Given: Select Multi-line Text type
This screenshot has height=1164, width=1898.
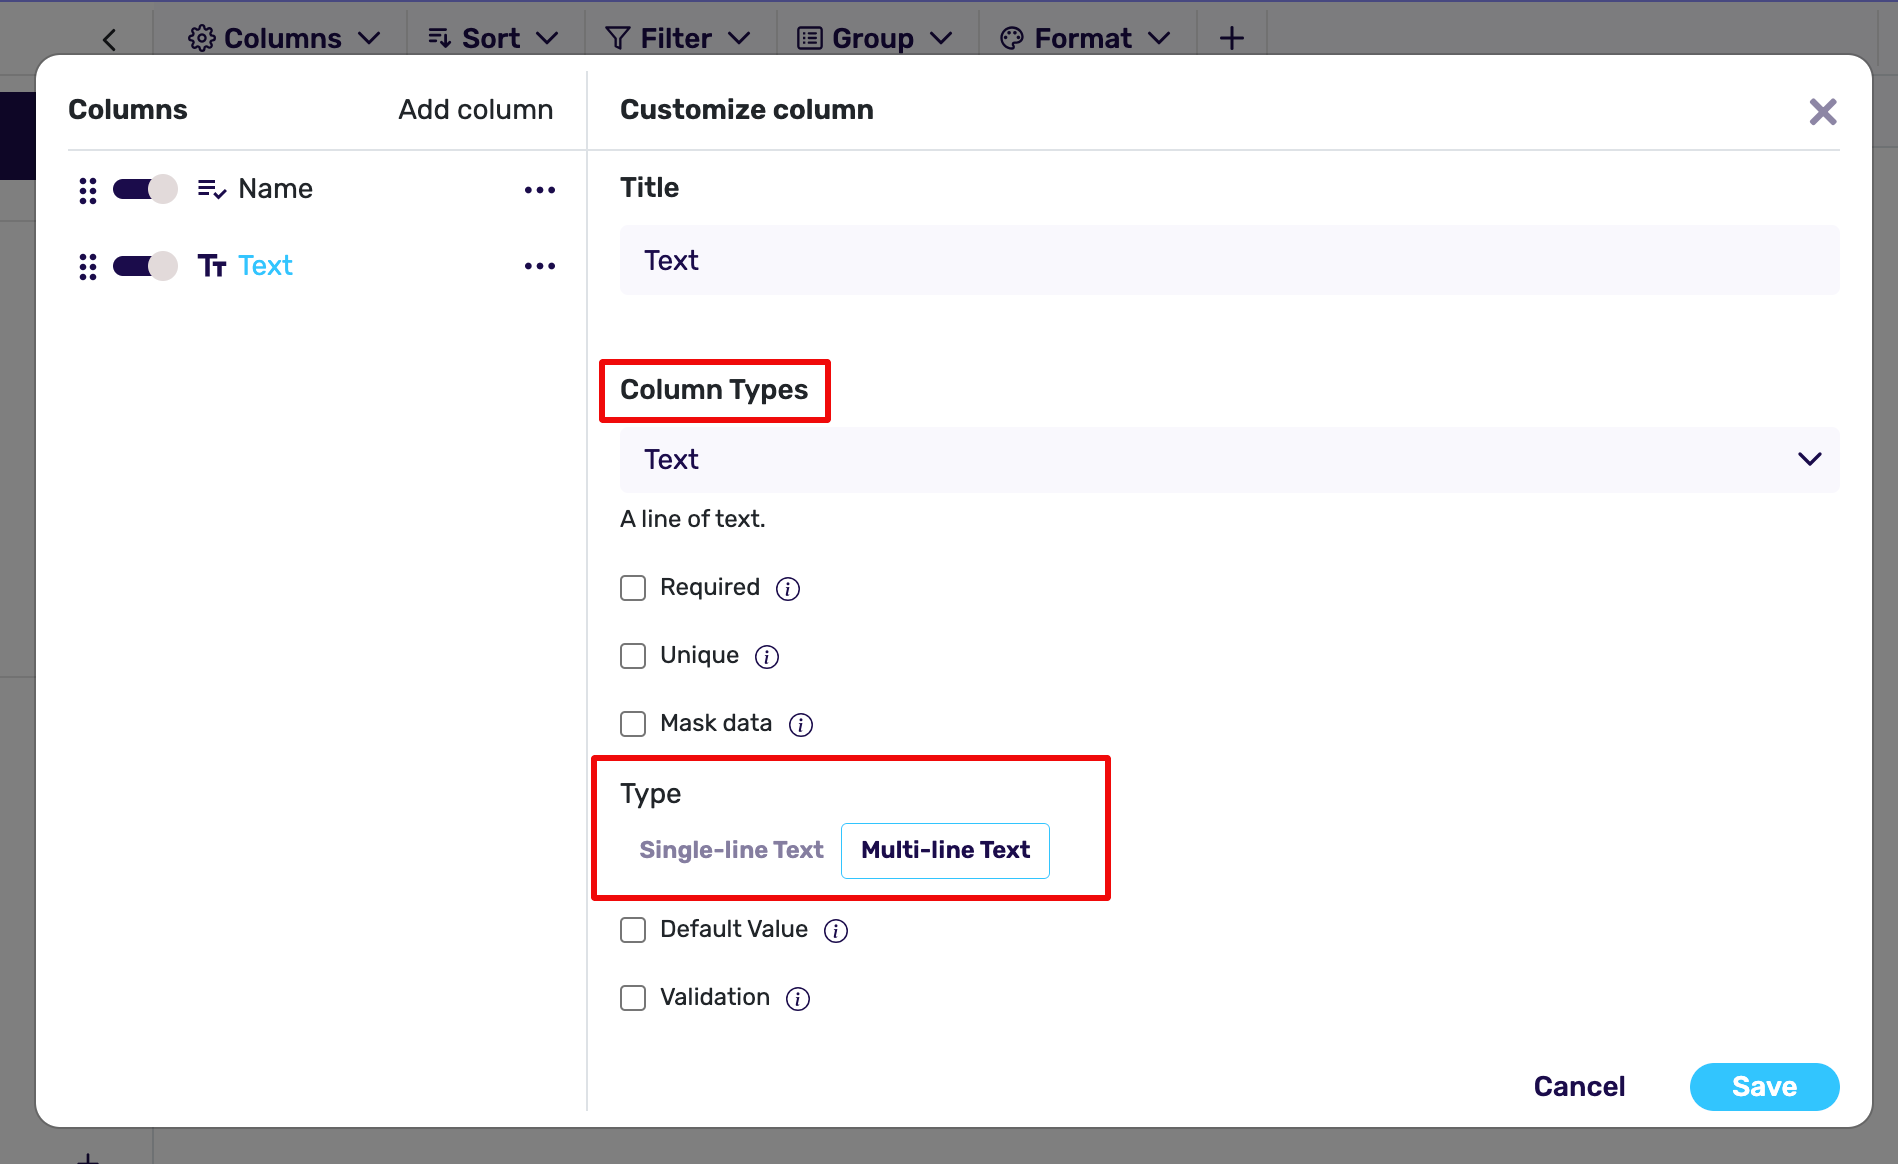Looking at the screenshot, I should pyautogui.click(x=944, y=850).
